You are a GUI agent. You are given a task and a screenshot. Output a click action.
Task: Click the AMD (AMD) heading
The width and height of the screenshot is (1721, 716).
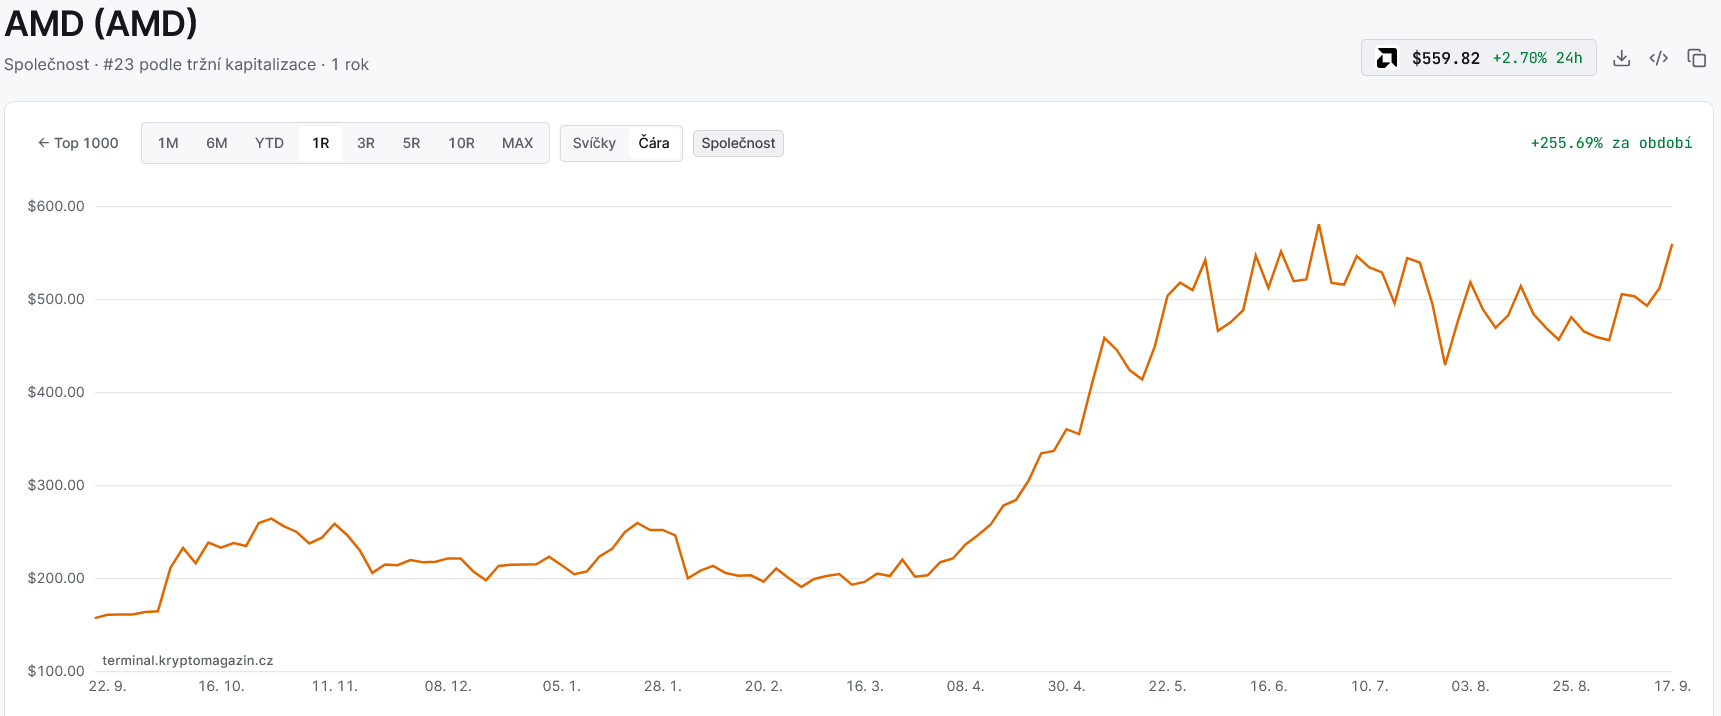click(x=101, y=23)
